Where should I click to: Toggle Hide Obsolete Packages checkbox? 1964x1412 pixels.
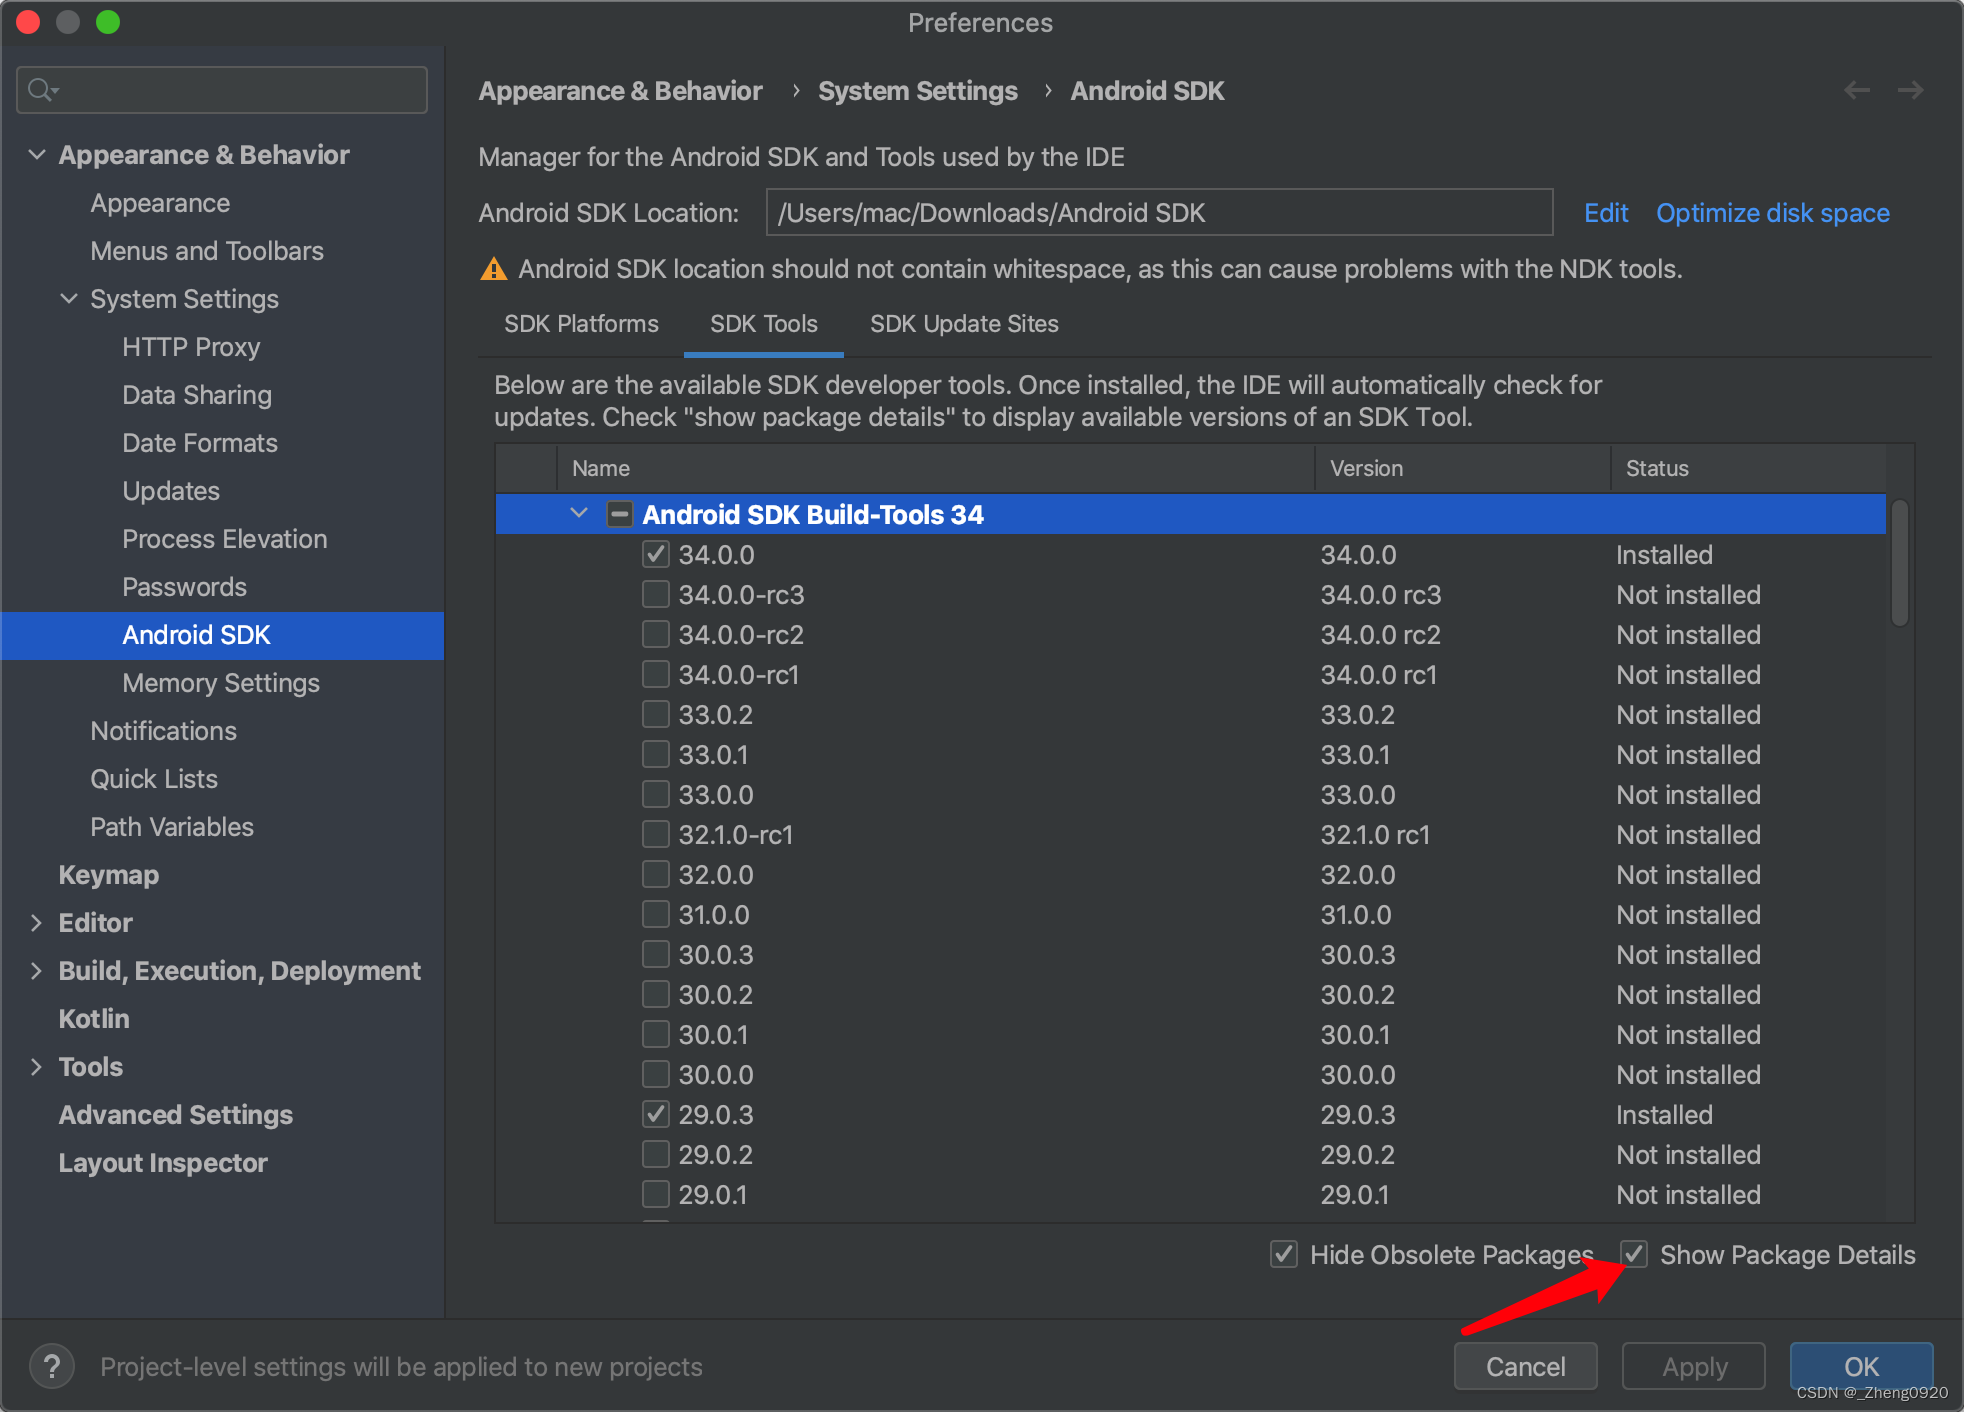tap(1284, 1254)
